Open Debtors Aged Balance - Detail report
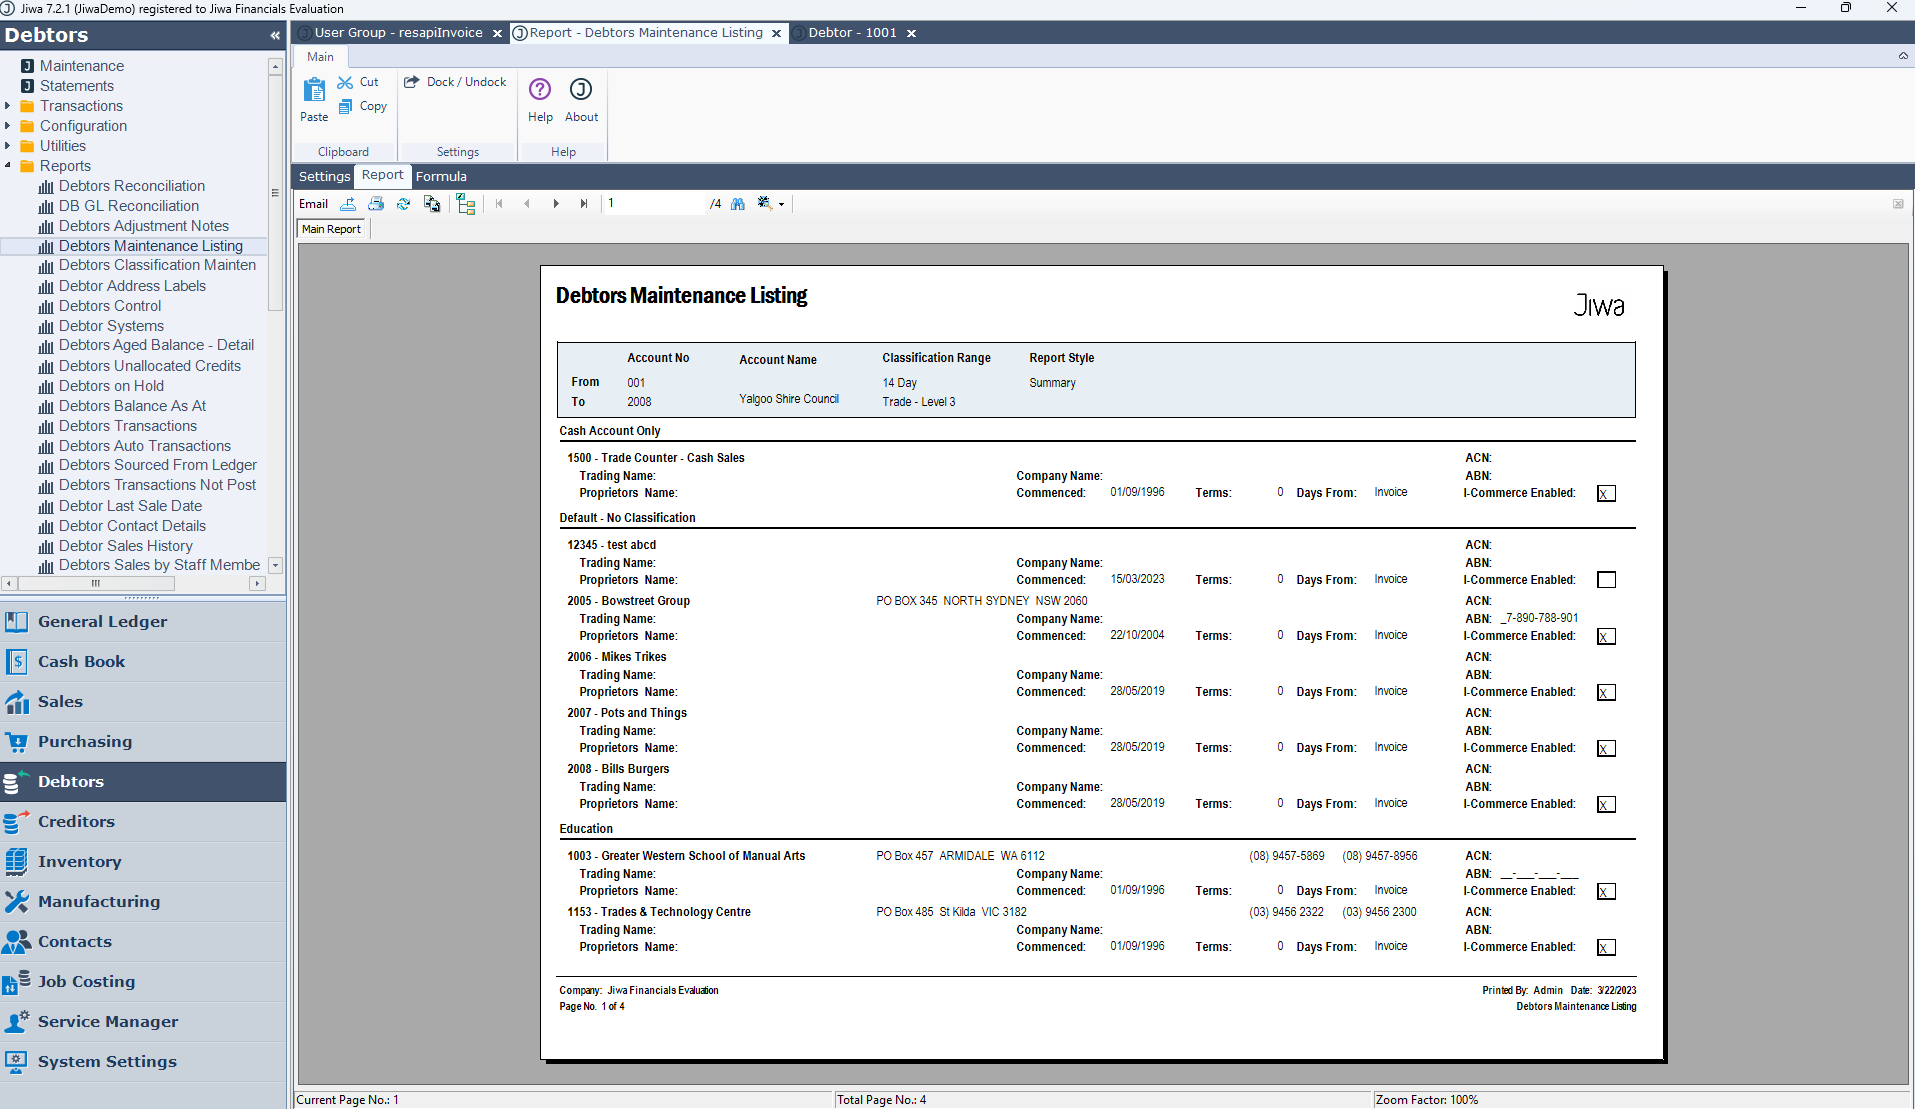Image resolution: width=1915 pixels, height=1109 pixels. (156, 345)
